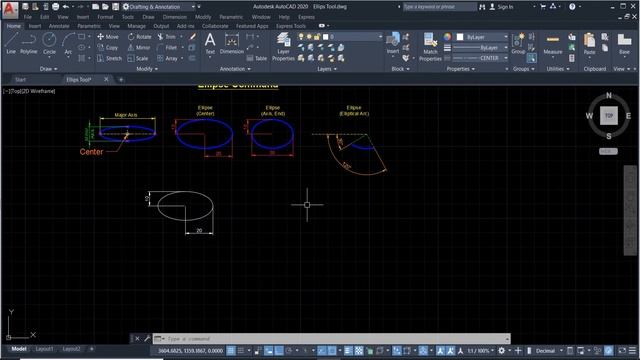Toggle transparency display in status bar
Screen dimensions: 640x360
[359, 351]
